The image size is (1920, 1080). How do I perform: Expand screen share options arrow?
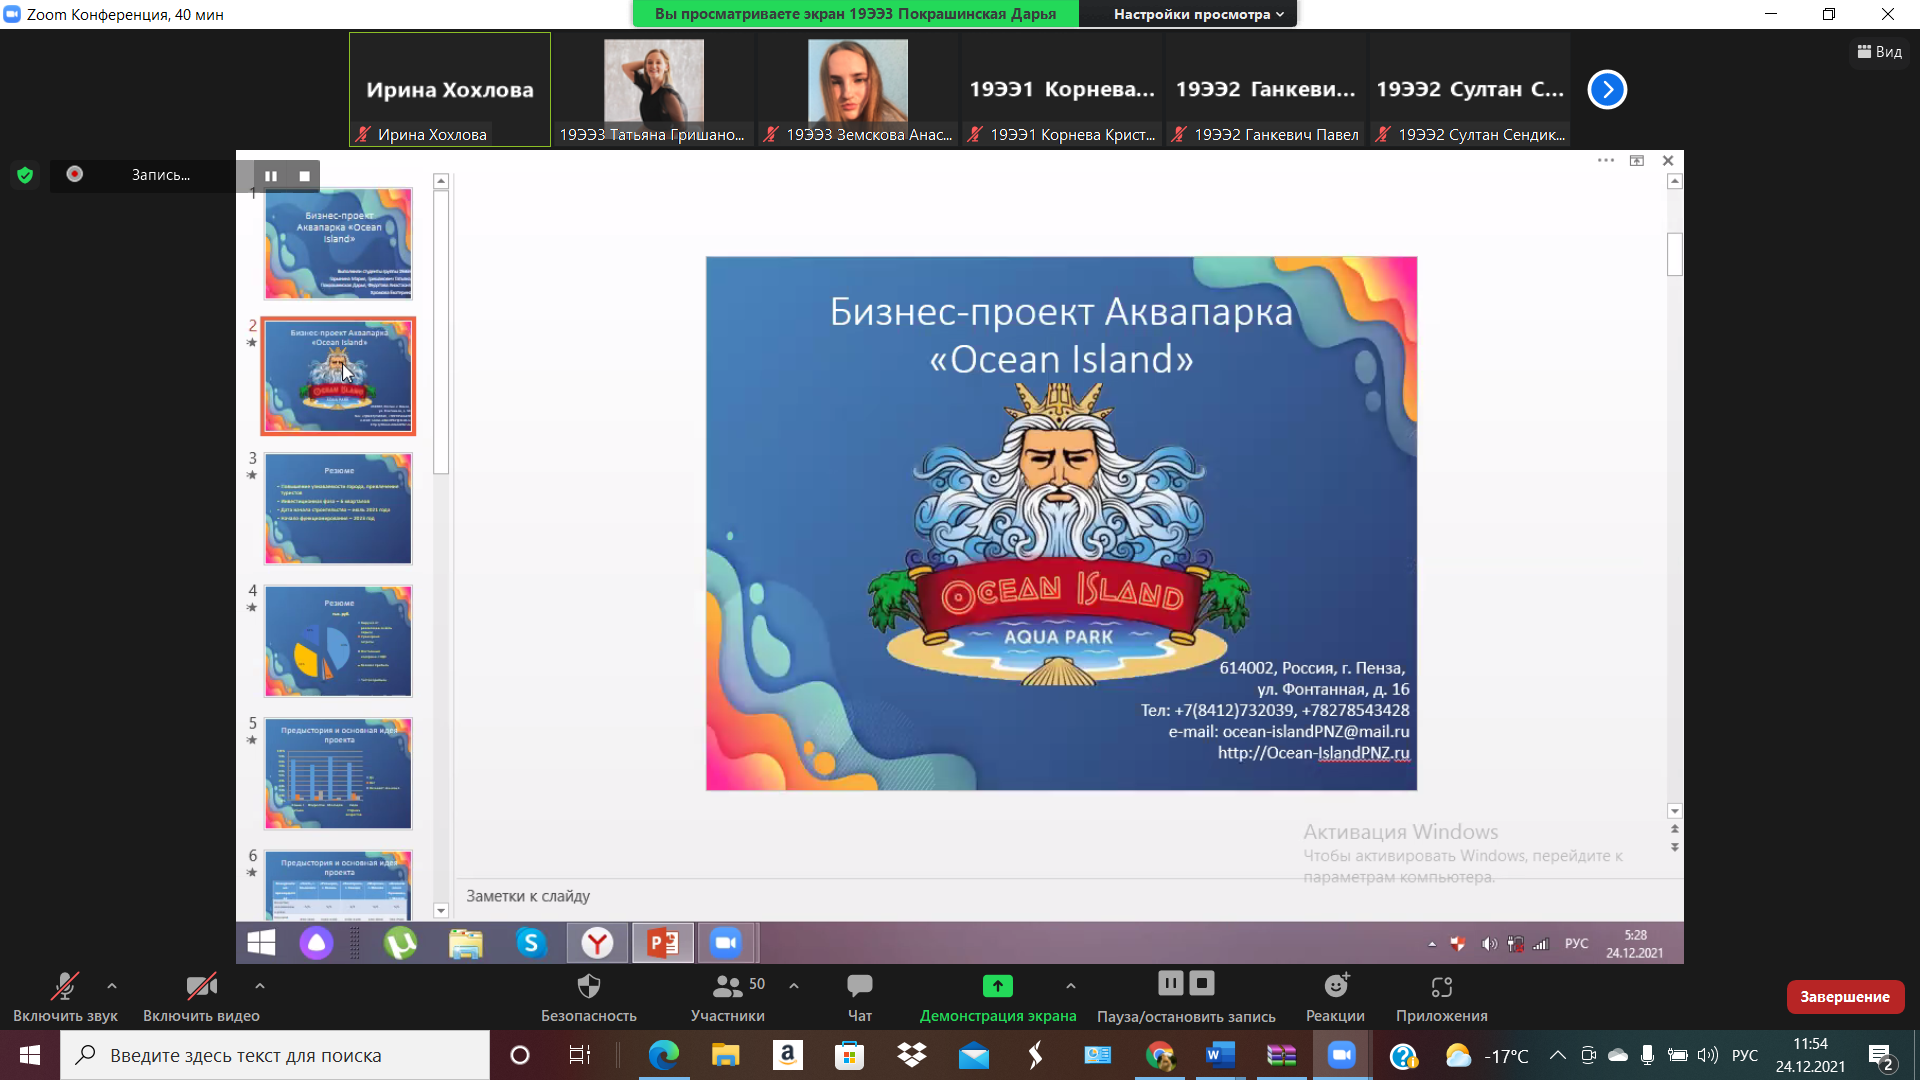coord(1071,986)
